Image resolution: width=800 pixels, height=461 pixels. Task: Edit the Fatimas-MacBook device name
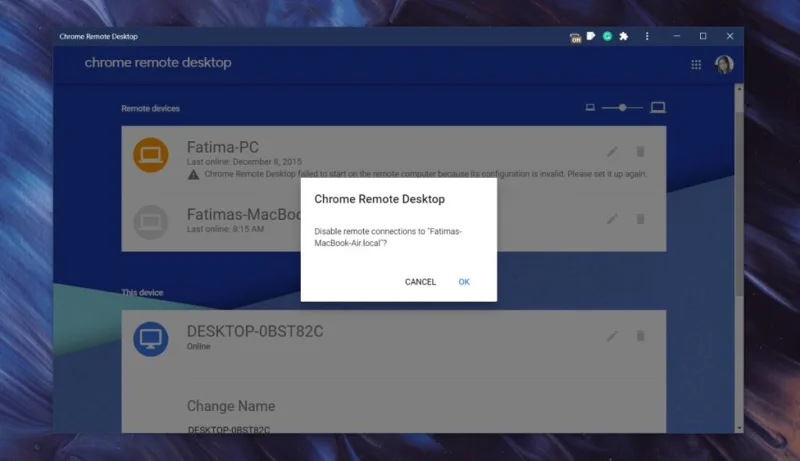tap(612, 219)
